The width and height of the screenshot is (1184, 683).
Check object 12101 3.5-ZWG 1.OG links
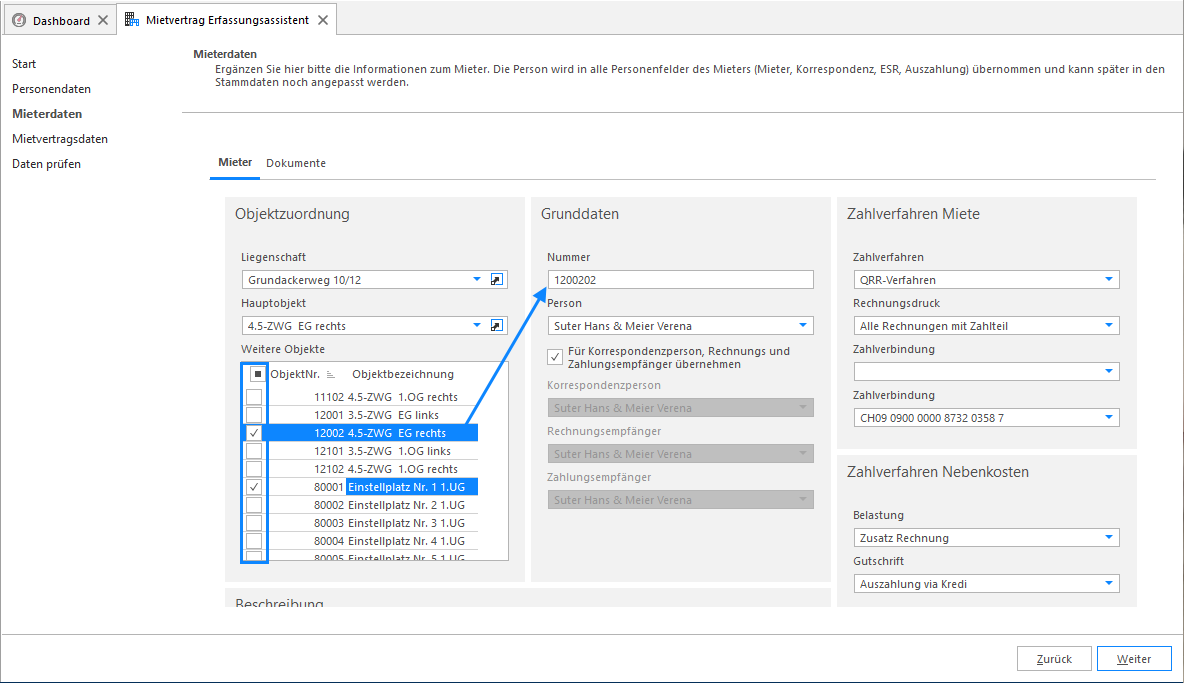click(x=254, y=451)
